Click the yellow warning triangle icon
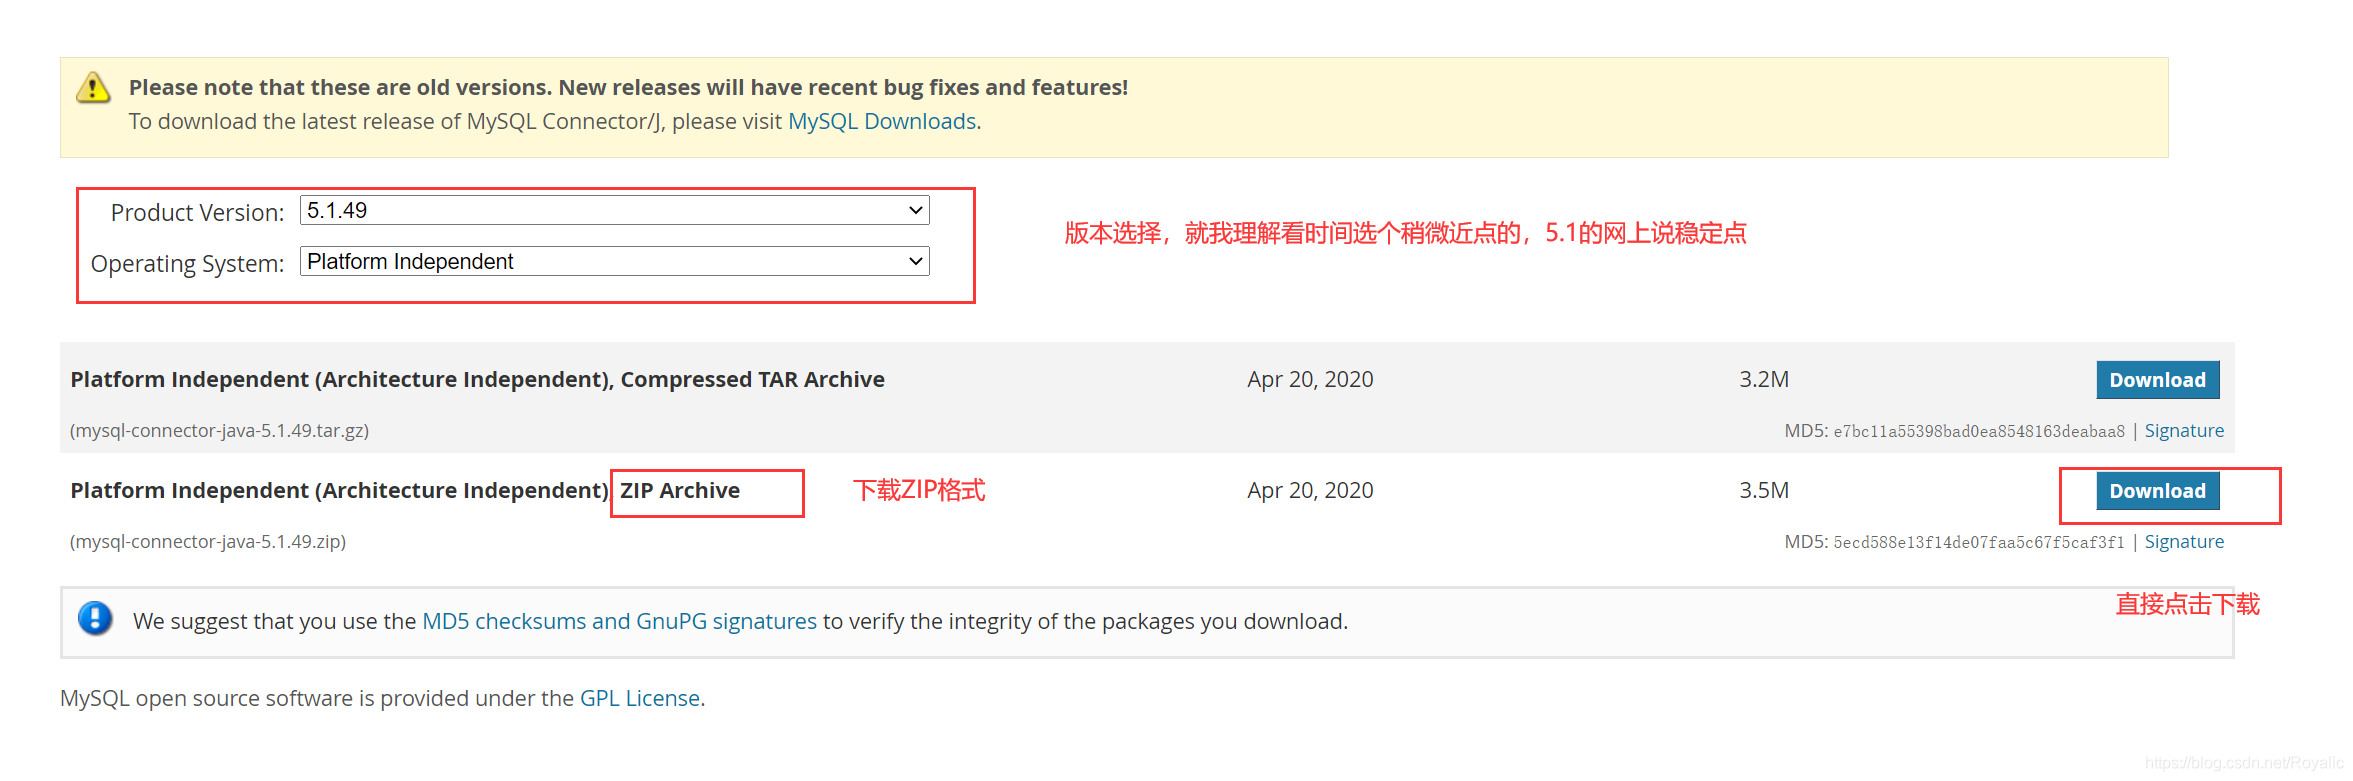Image resolution: width=2353 pixels, height=781 pixels. pos(92,89)
